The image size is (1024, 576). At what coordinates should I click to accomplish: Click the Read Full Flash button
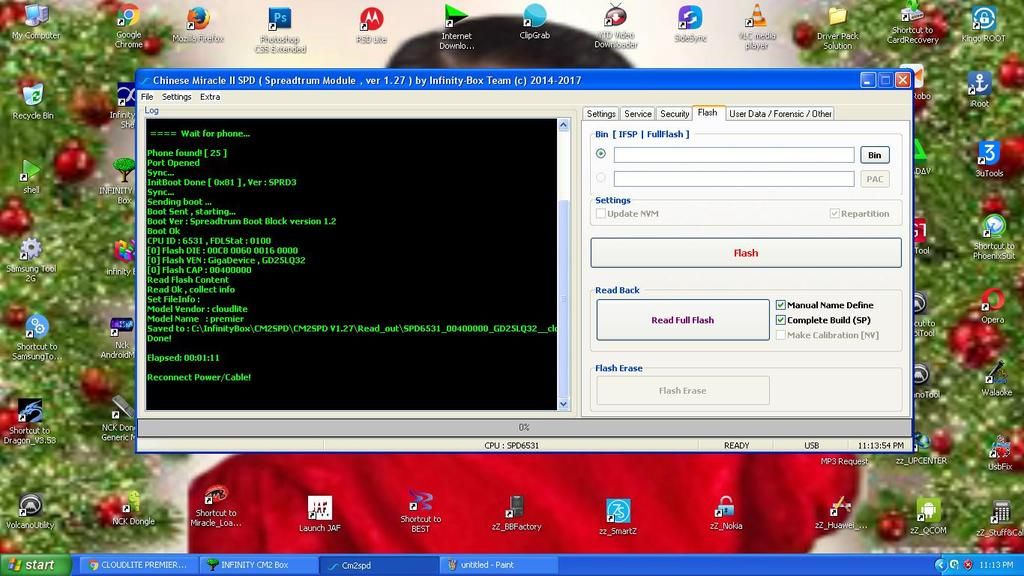pyautogui.click(x=682, y=320)
